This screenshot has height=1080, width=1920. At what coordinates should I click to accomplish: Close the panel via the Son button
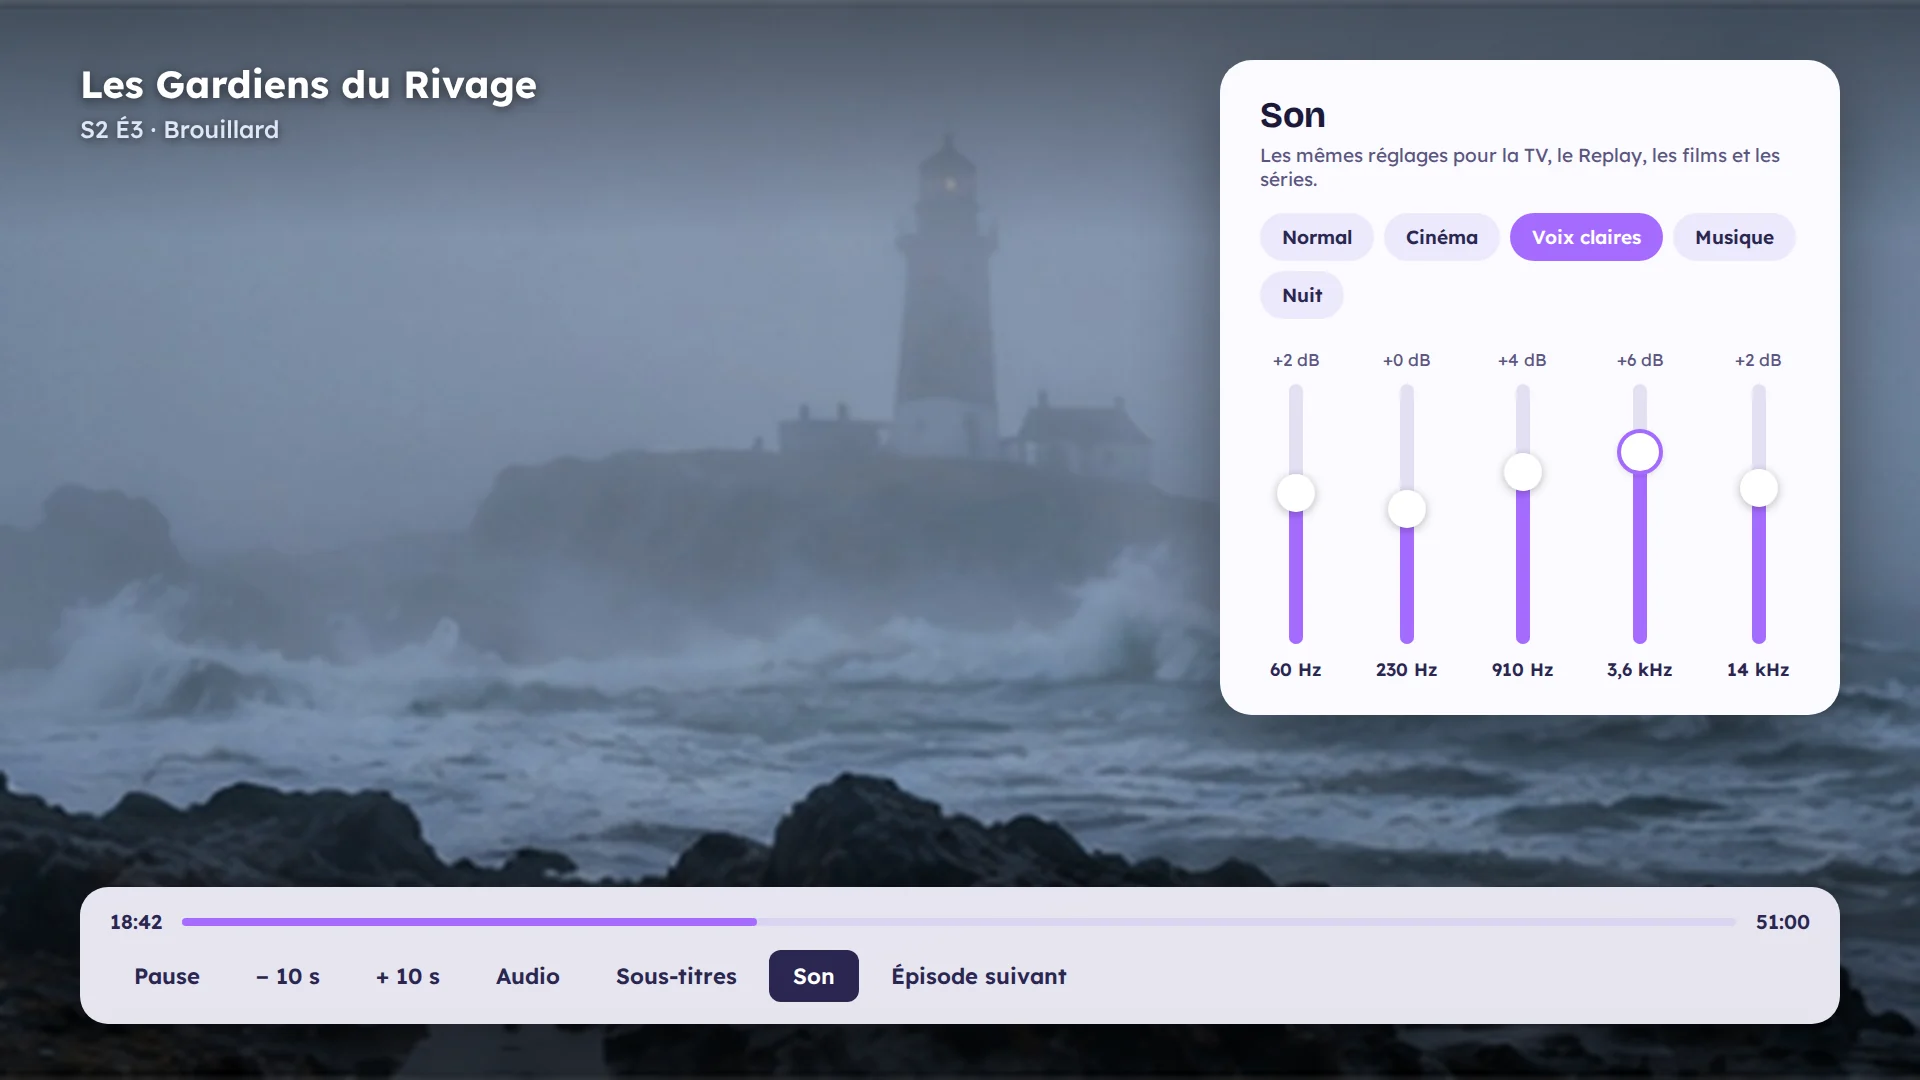[x=813, y=976]
